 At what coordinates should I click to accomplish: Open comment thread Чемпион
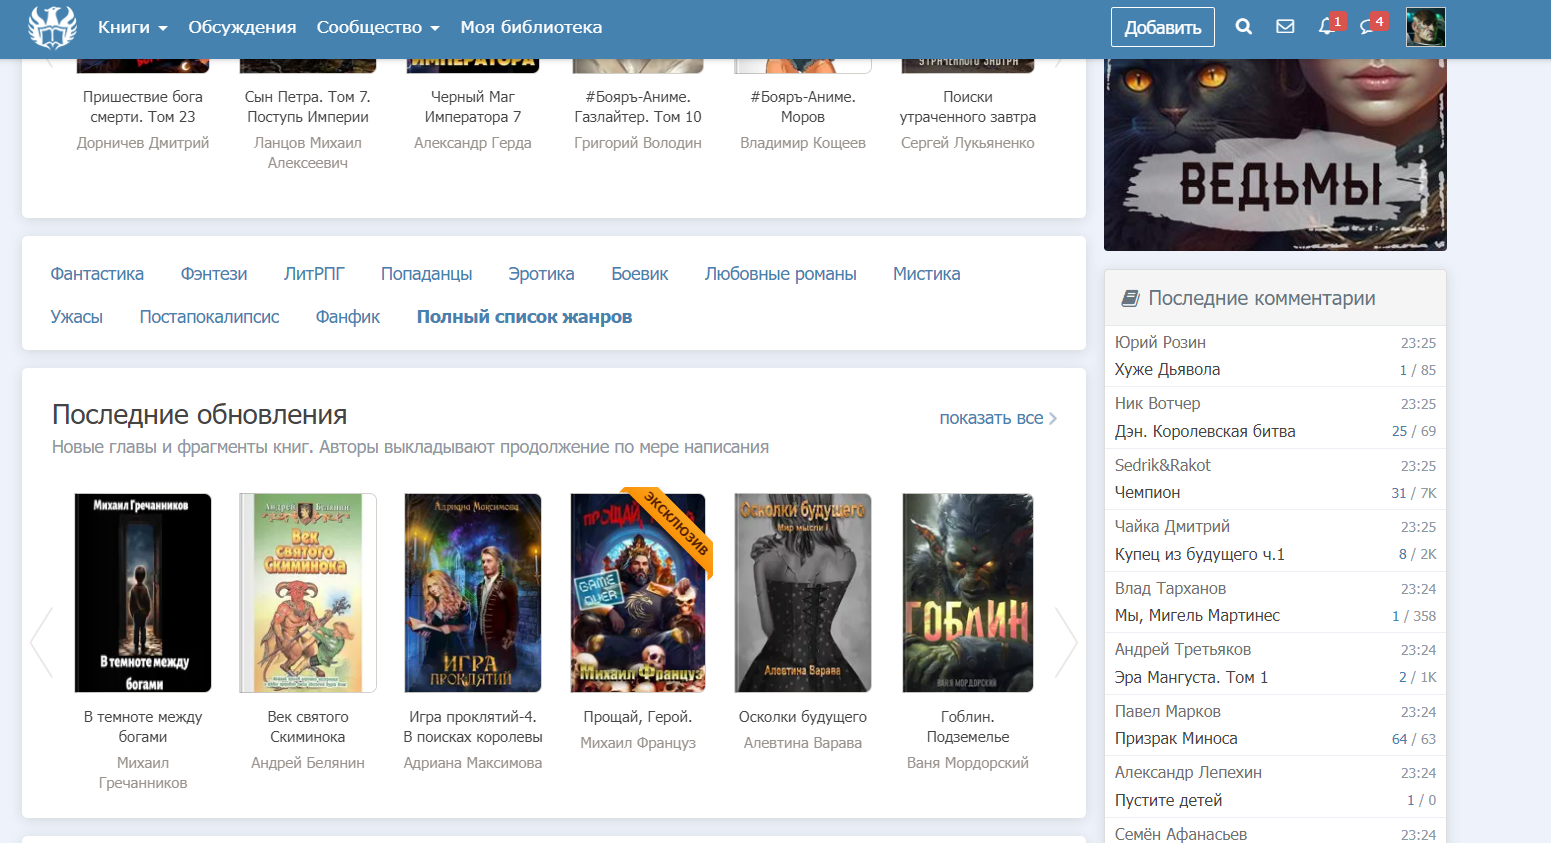1147,493
